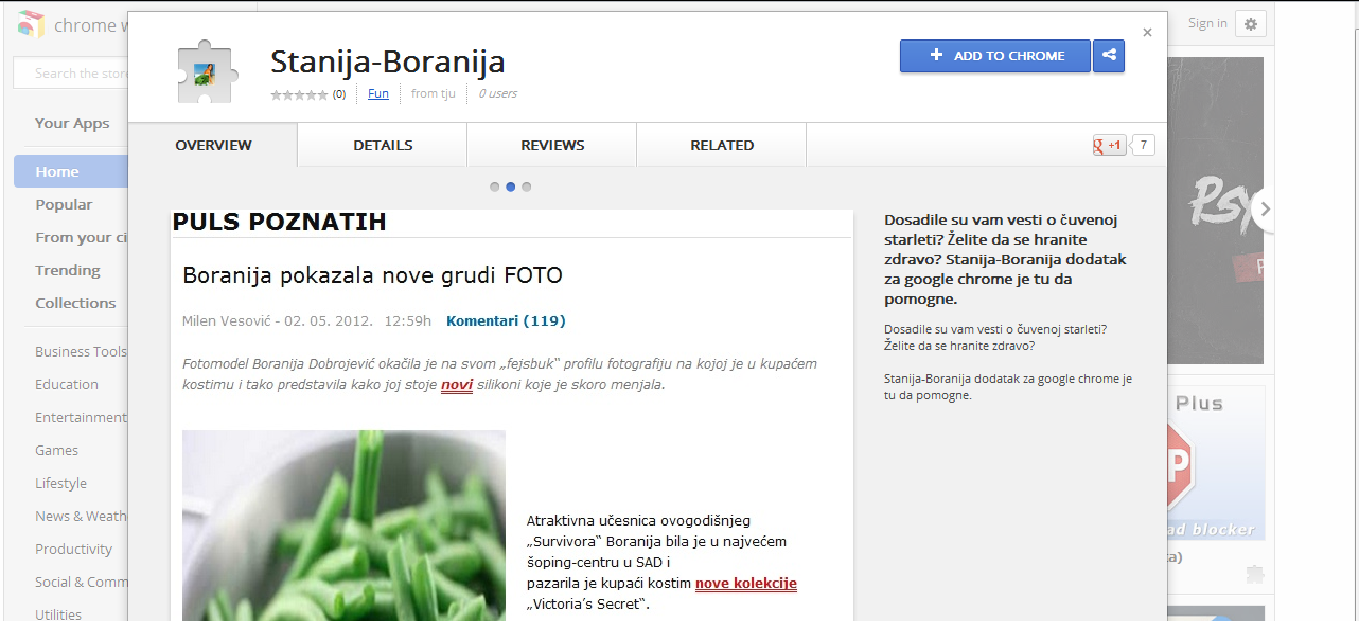Image resolution: width=1360 pixels, height=624 pixels.
Task: Click the Google +1 button
Action: [1109, 145]
